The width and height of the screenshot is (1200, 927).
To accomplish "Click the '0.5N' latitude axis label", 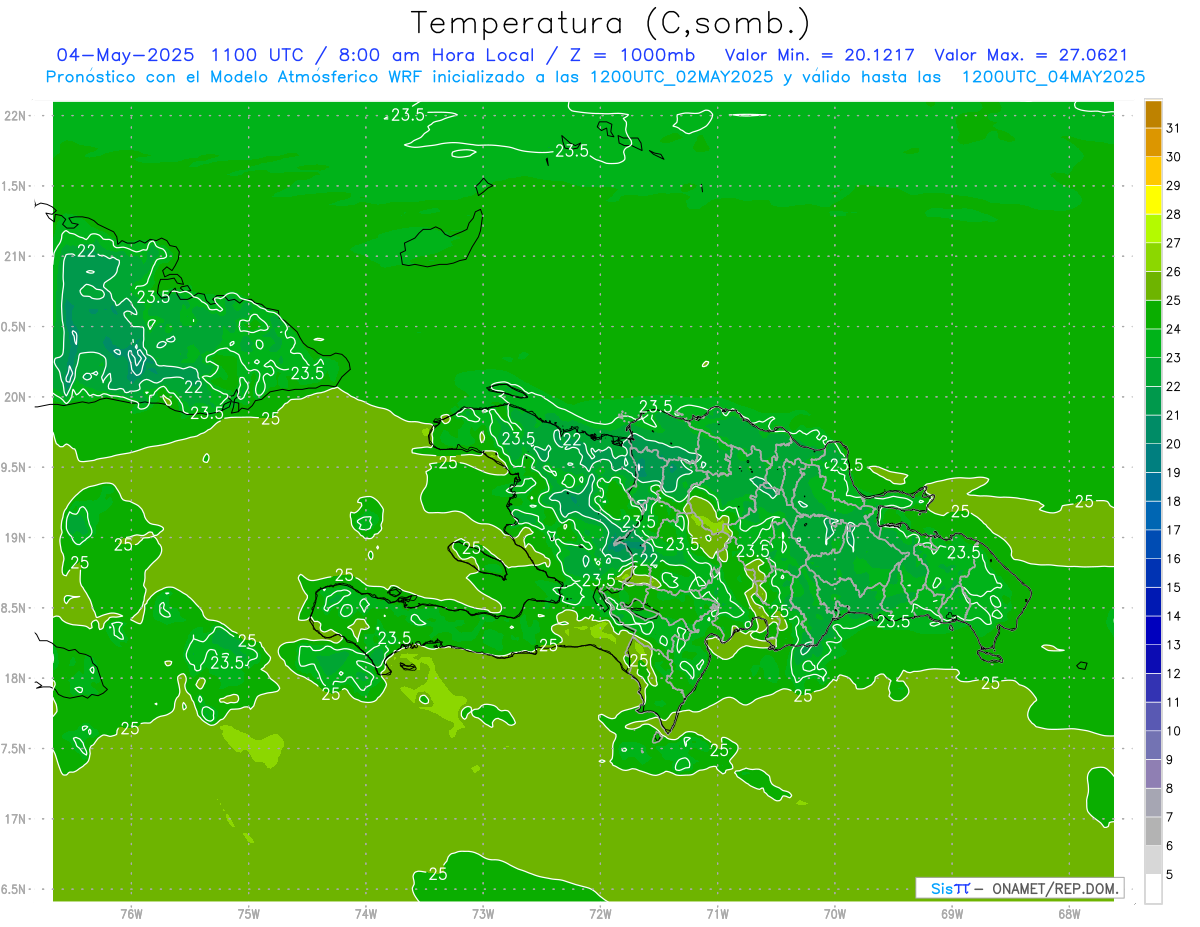I will (13, 327).
